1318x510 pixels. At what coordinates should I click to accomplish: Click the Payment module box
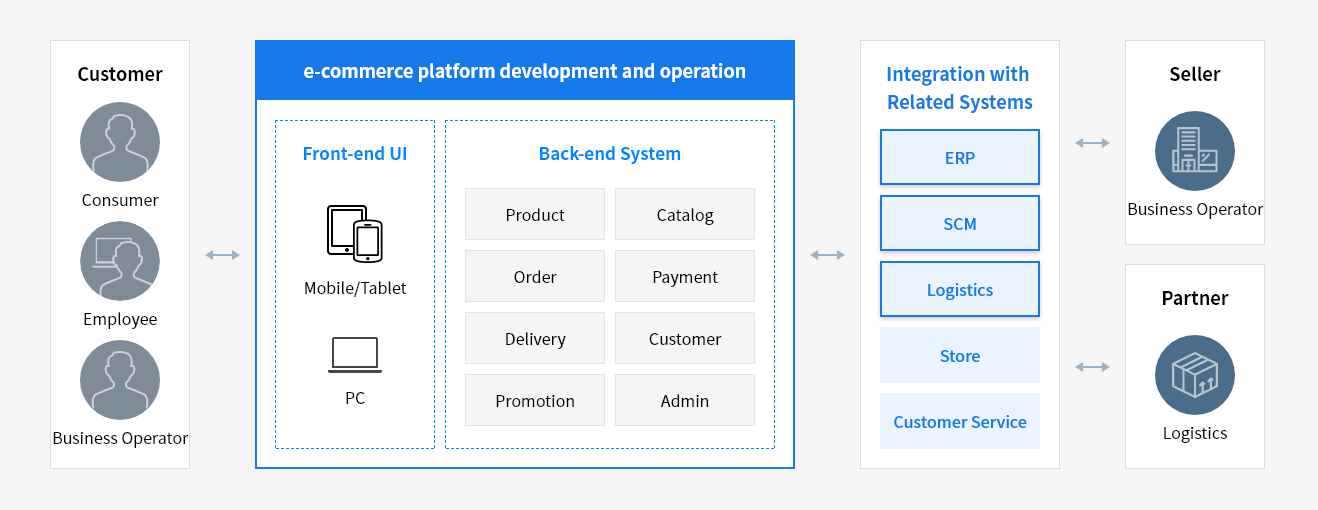pos(685,276)
